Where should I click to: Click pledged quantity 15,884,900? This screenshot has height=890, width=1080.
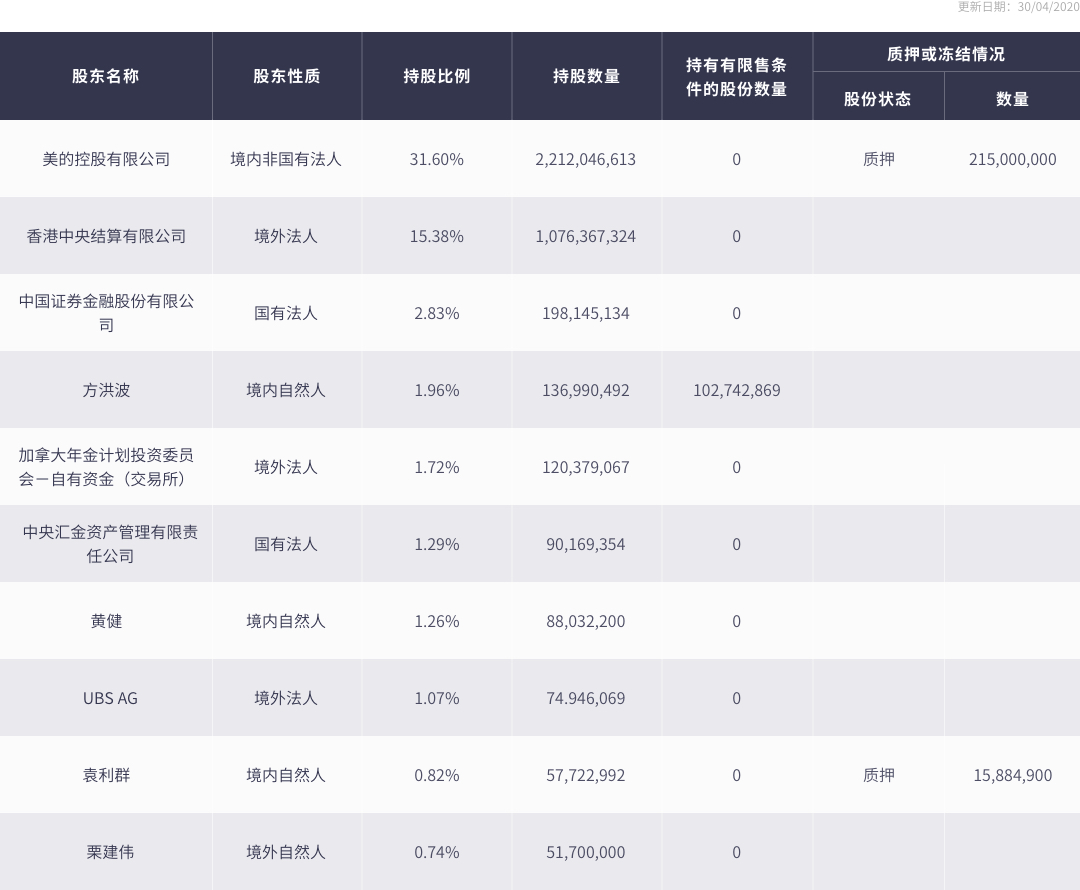[1012, 776]
